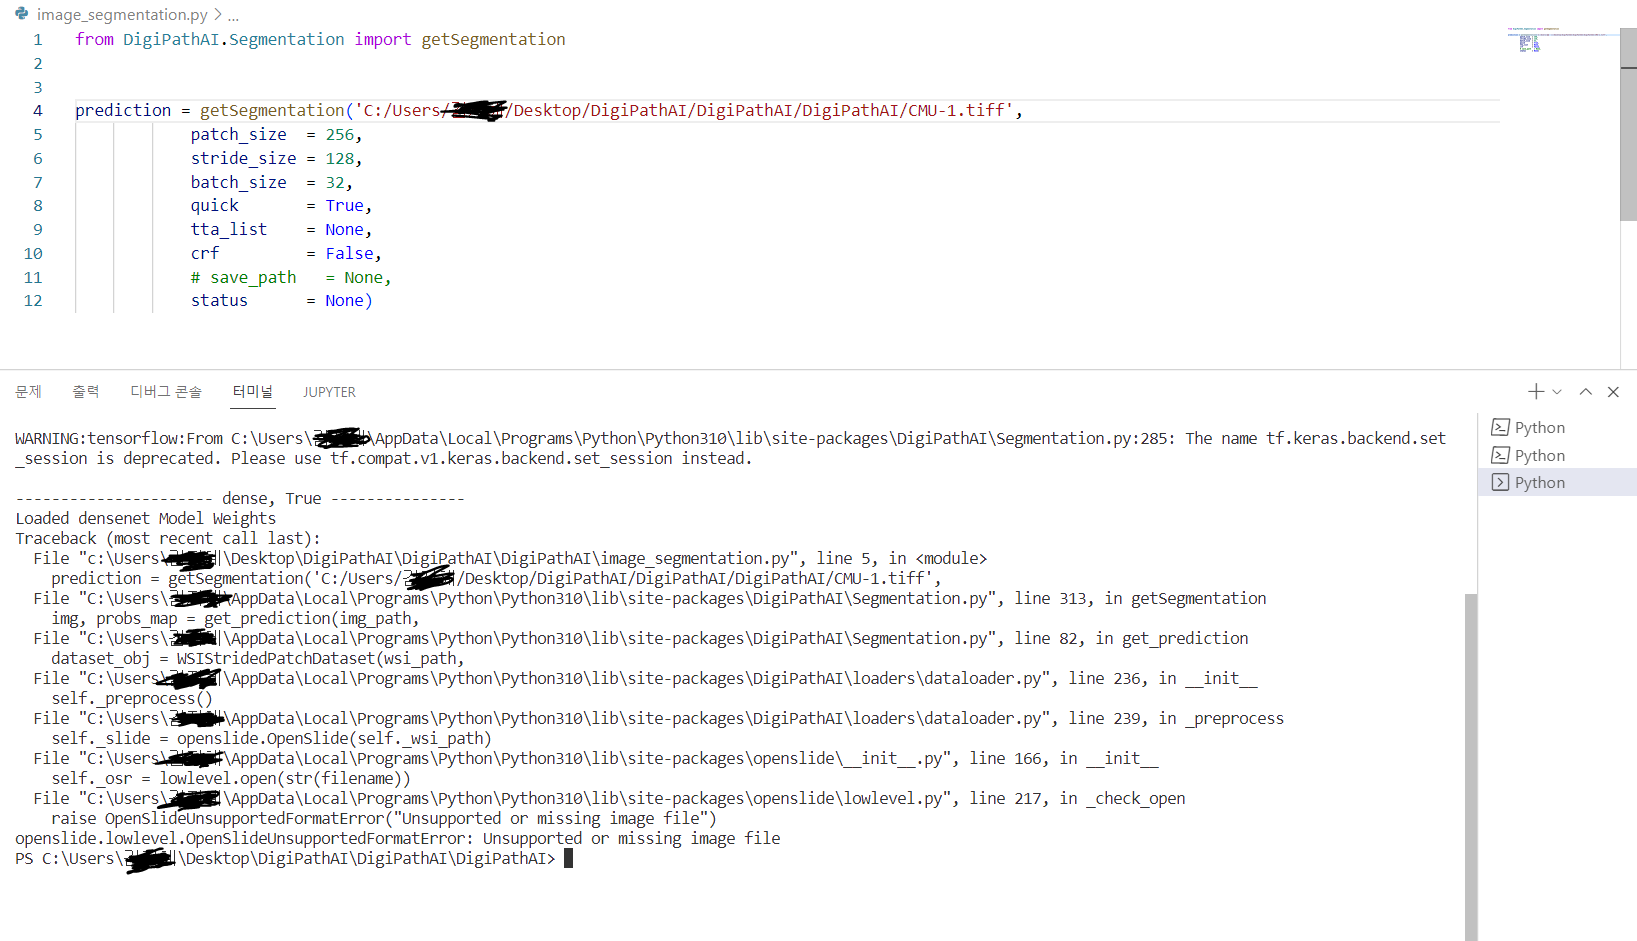The height and width of the screenshot is (941, 1637).
Task: Click line number 11 in the gutter
Action: point(33,278)
